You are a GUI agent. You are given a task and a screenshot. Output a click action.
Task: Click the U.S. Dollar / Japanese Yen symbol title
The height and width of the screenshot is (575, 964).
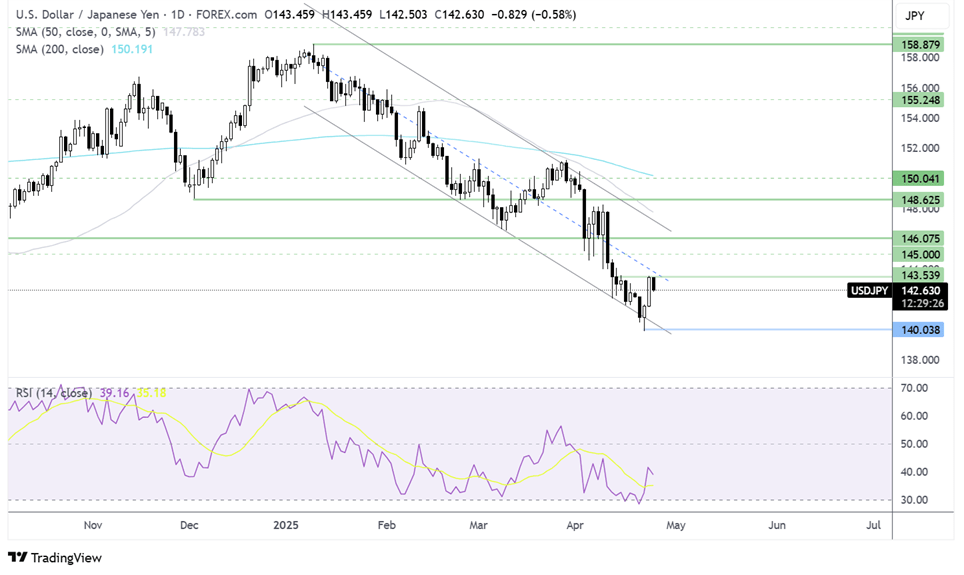point(87,14)
